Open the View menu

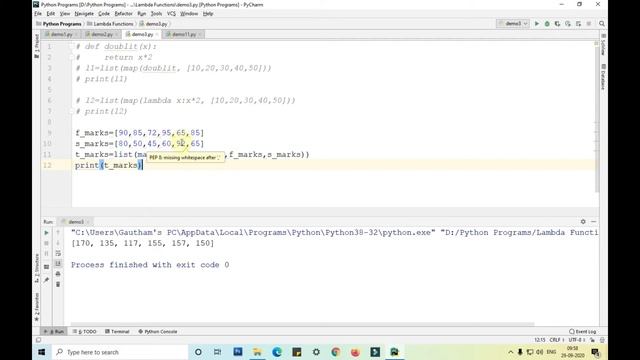64,13
